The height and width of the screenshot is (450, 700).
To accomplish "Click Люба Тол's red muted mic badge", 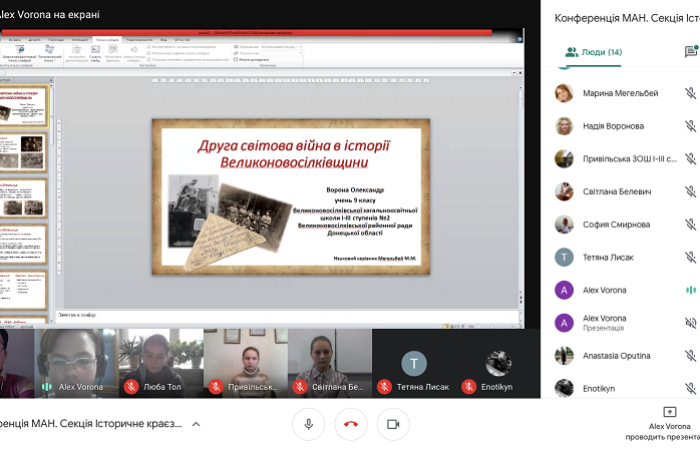I will point(131,387).
